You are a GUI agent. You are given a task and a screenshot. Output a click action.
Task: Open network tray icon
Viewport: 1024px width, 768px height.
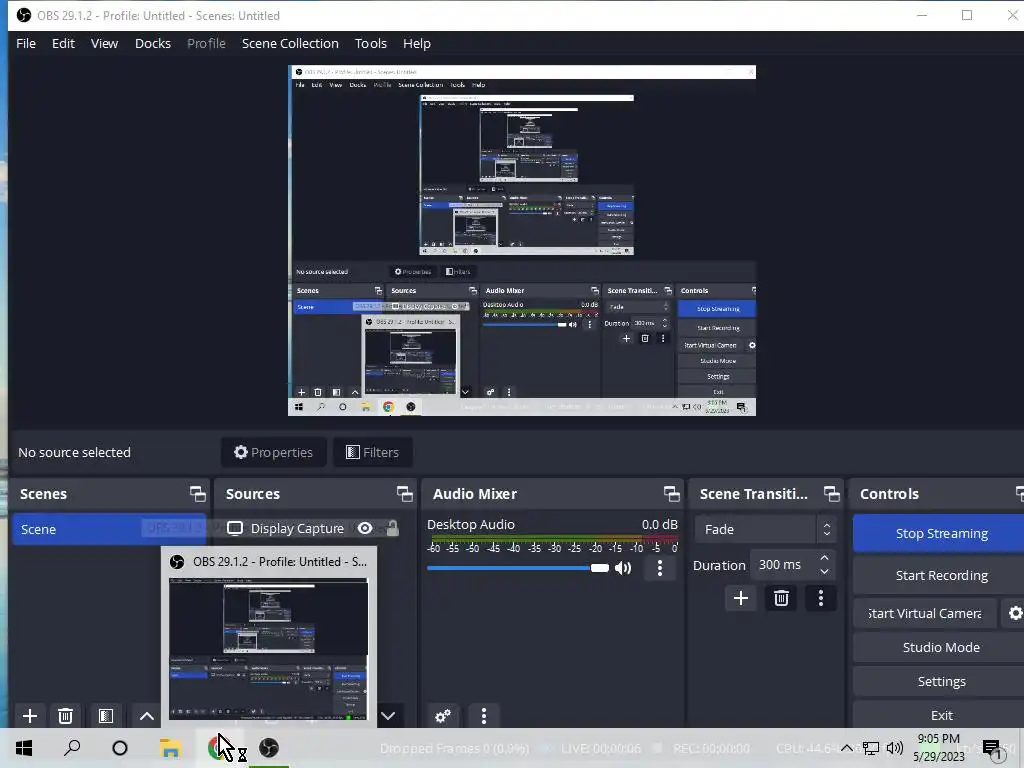tap(871, 748)
